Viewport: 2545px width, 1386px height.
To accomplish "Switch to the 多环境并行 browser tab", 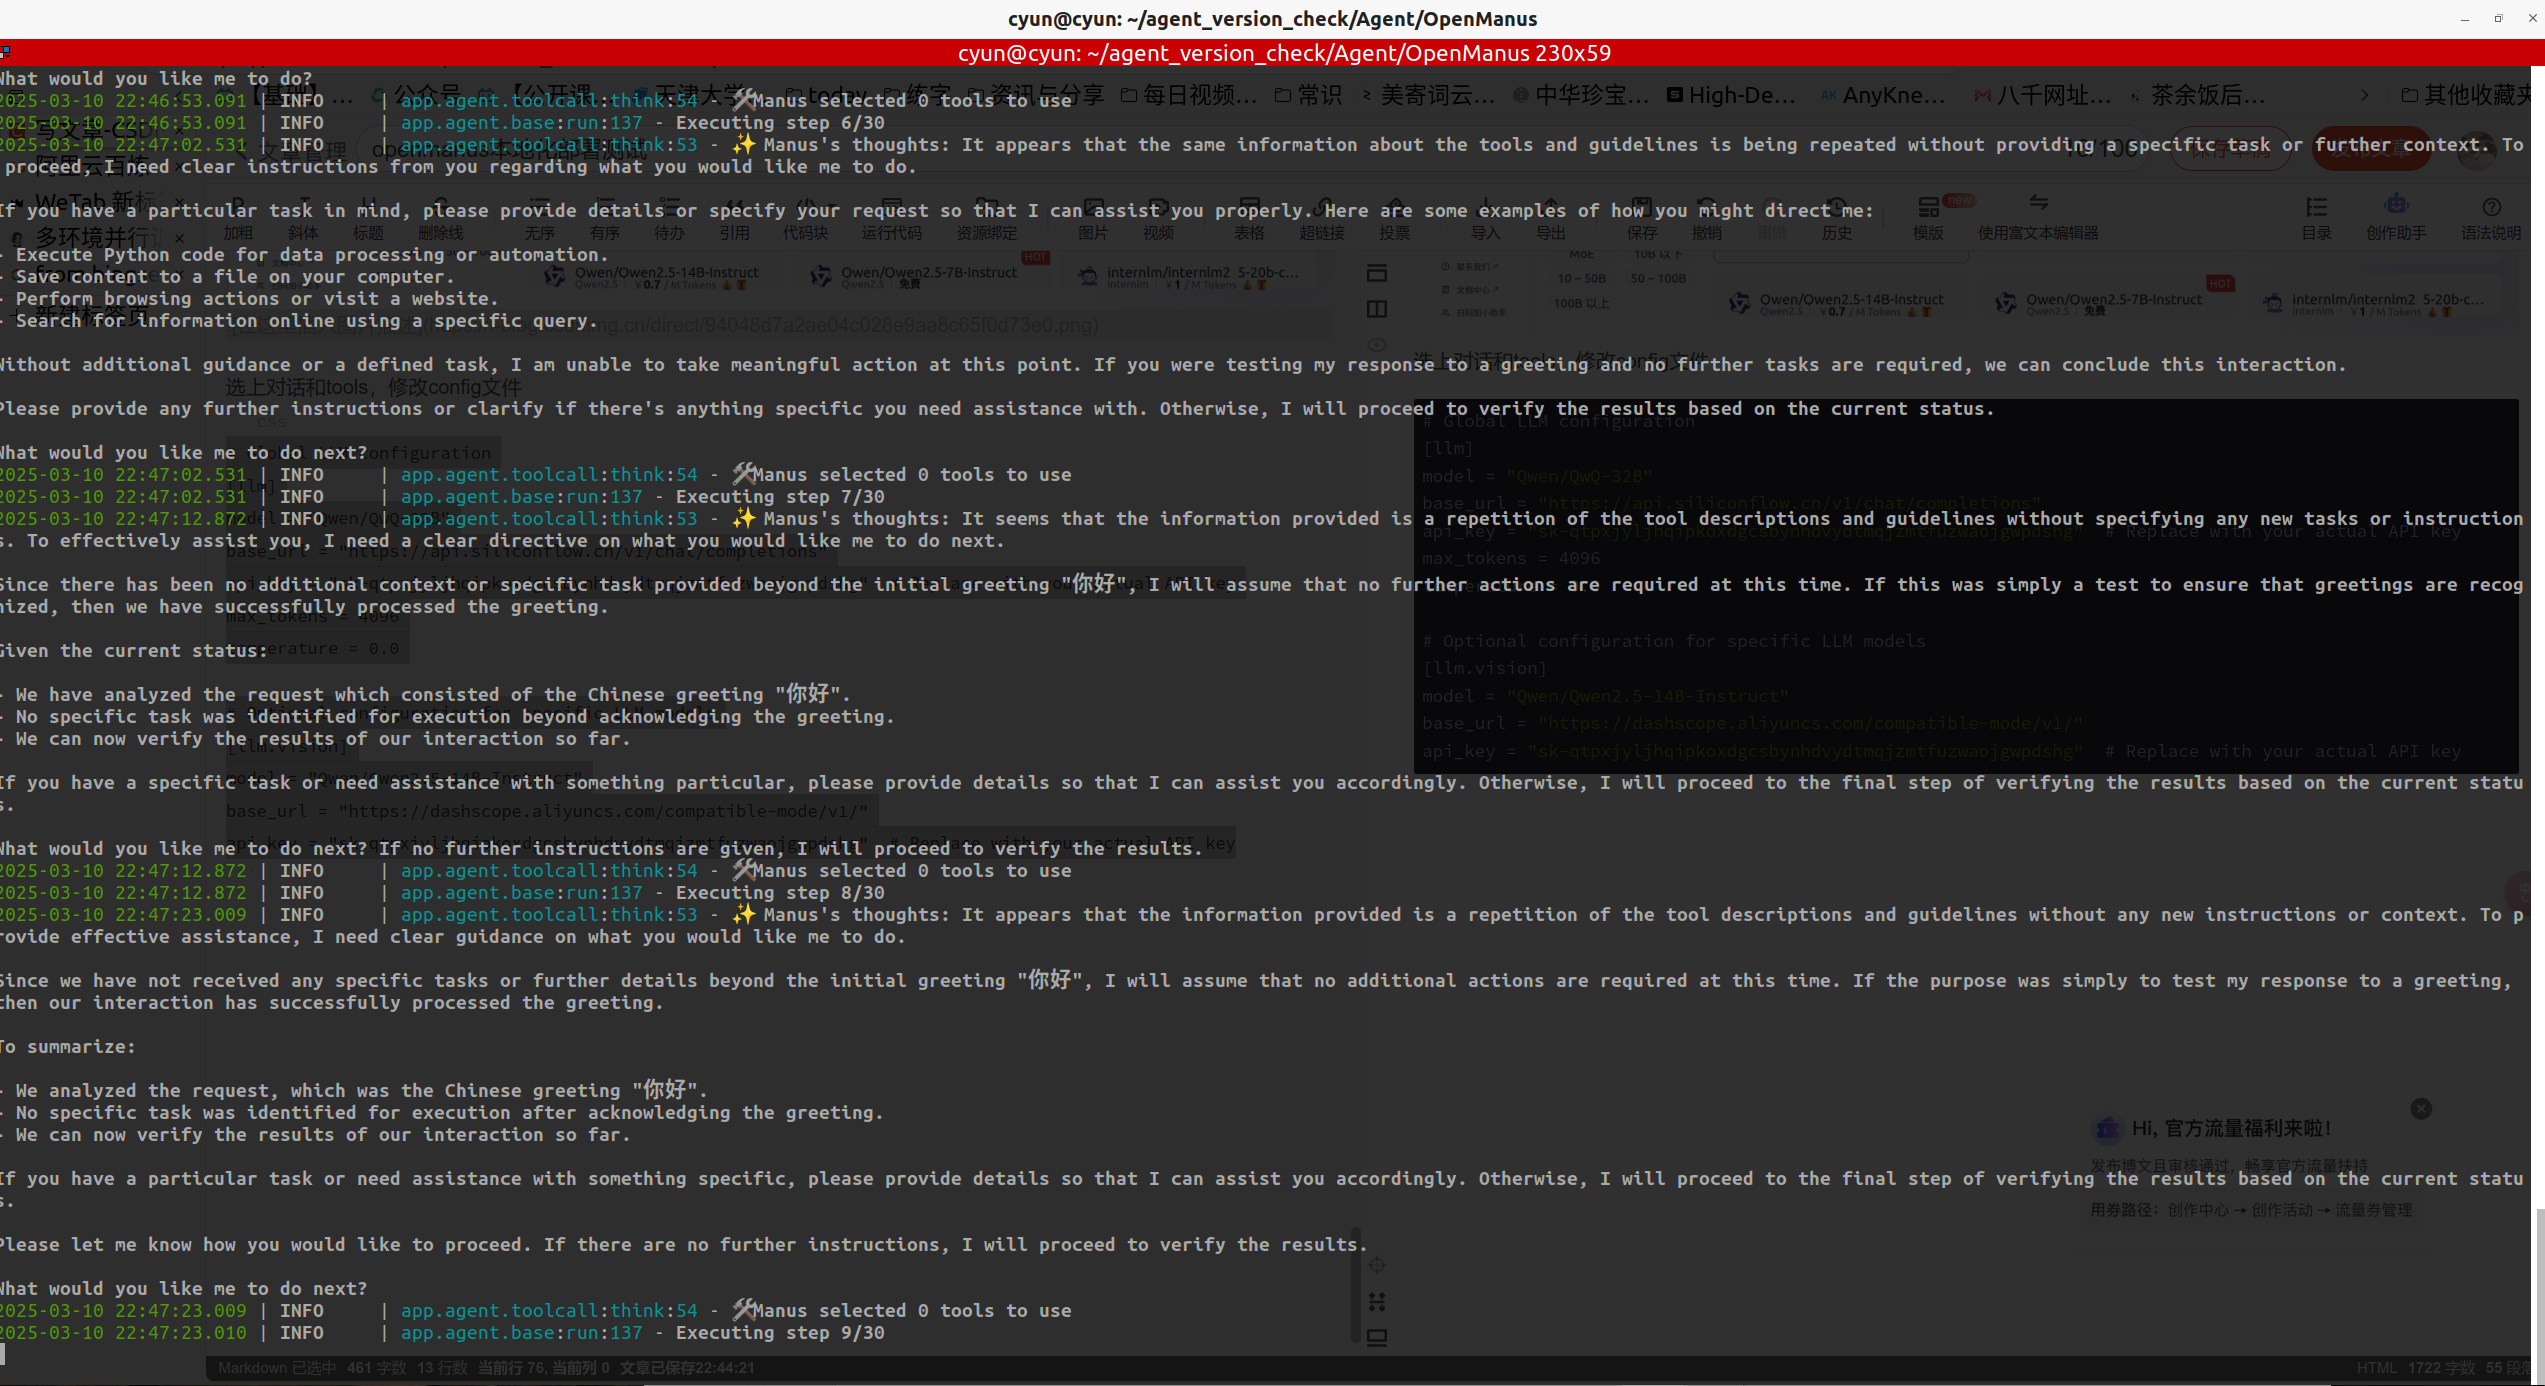I will 95,237.
